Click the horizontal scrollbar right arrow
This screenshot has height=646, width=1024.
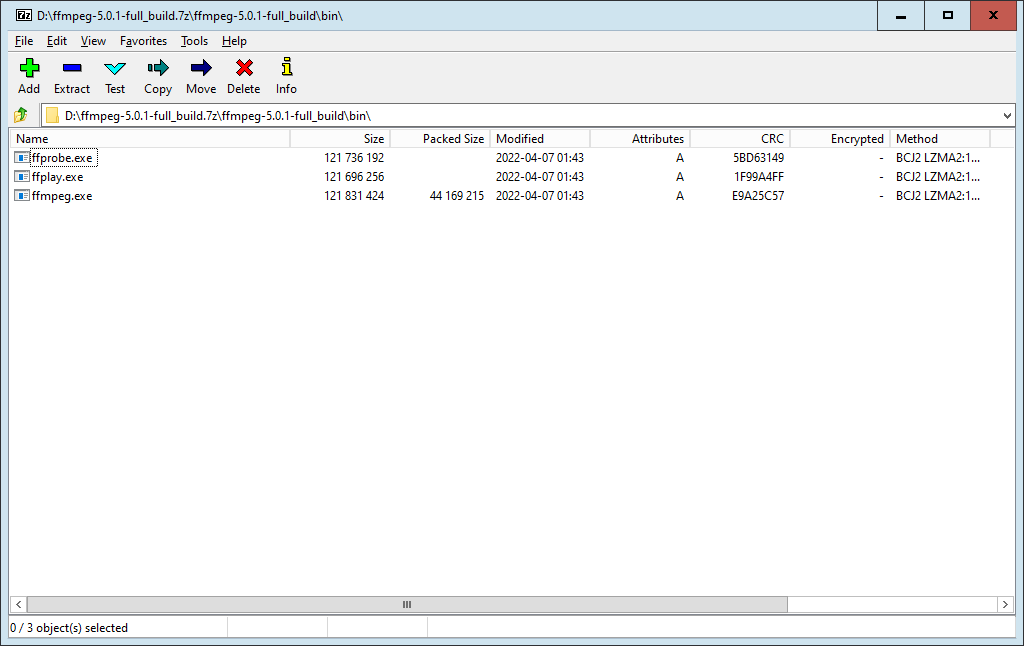[x=1005, y=604]
